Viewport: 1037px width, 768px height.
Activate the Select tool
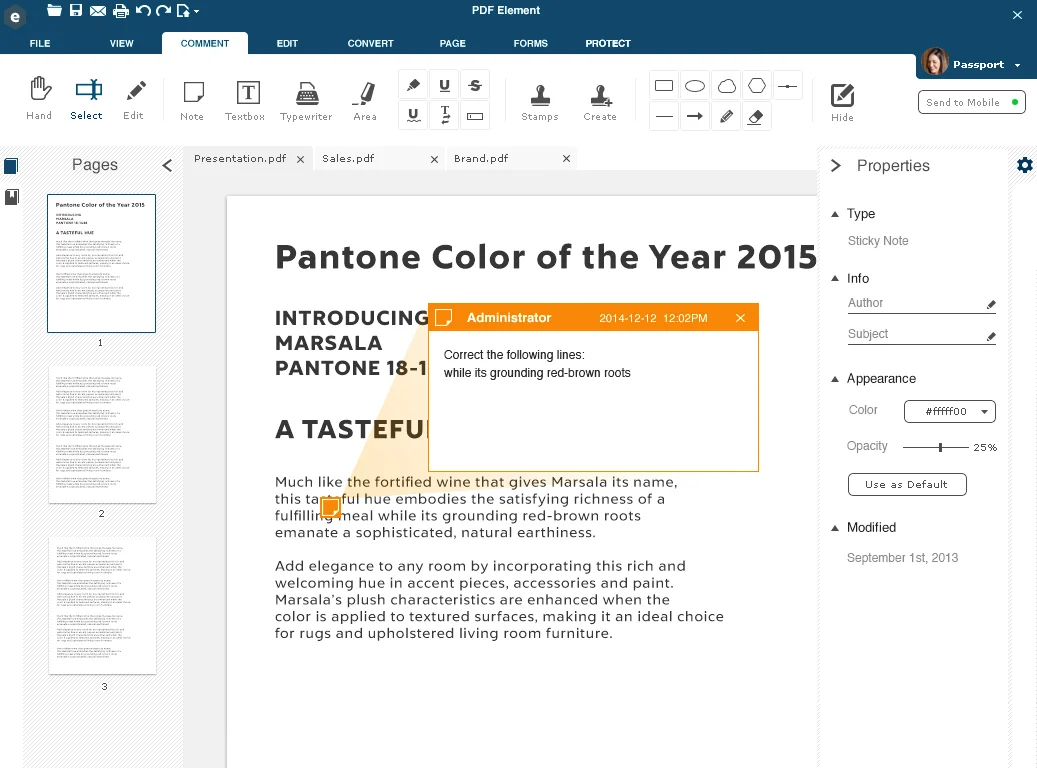[x=87, y=98]
